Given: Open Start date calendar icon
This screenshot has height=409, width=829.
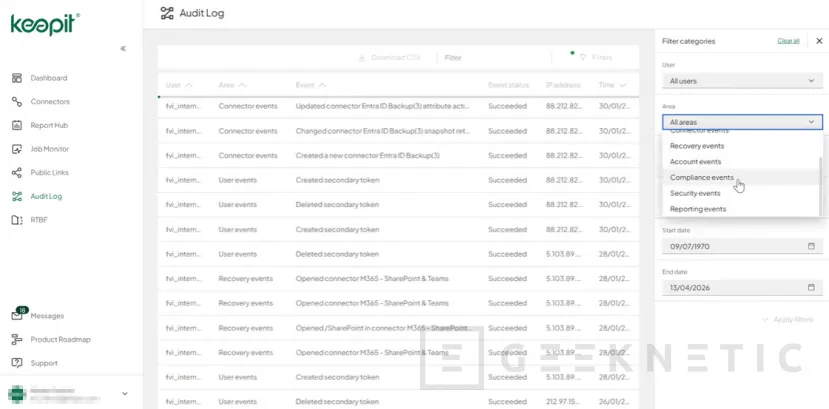Looking at the screenshot, I should pyautogui.click(x=811, y=246).
